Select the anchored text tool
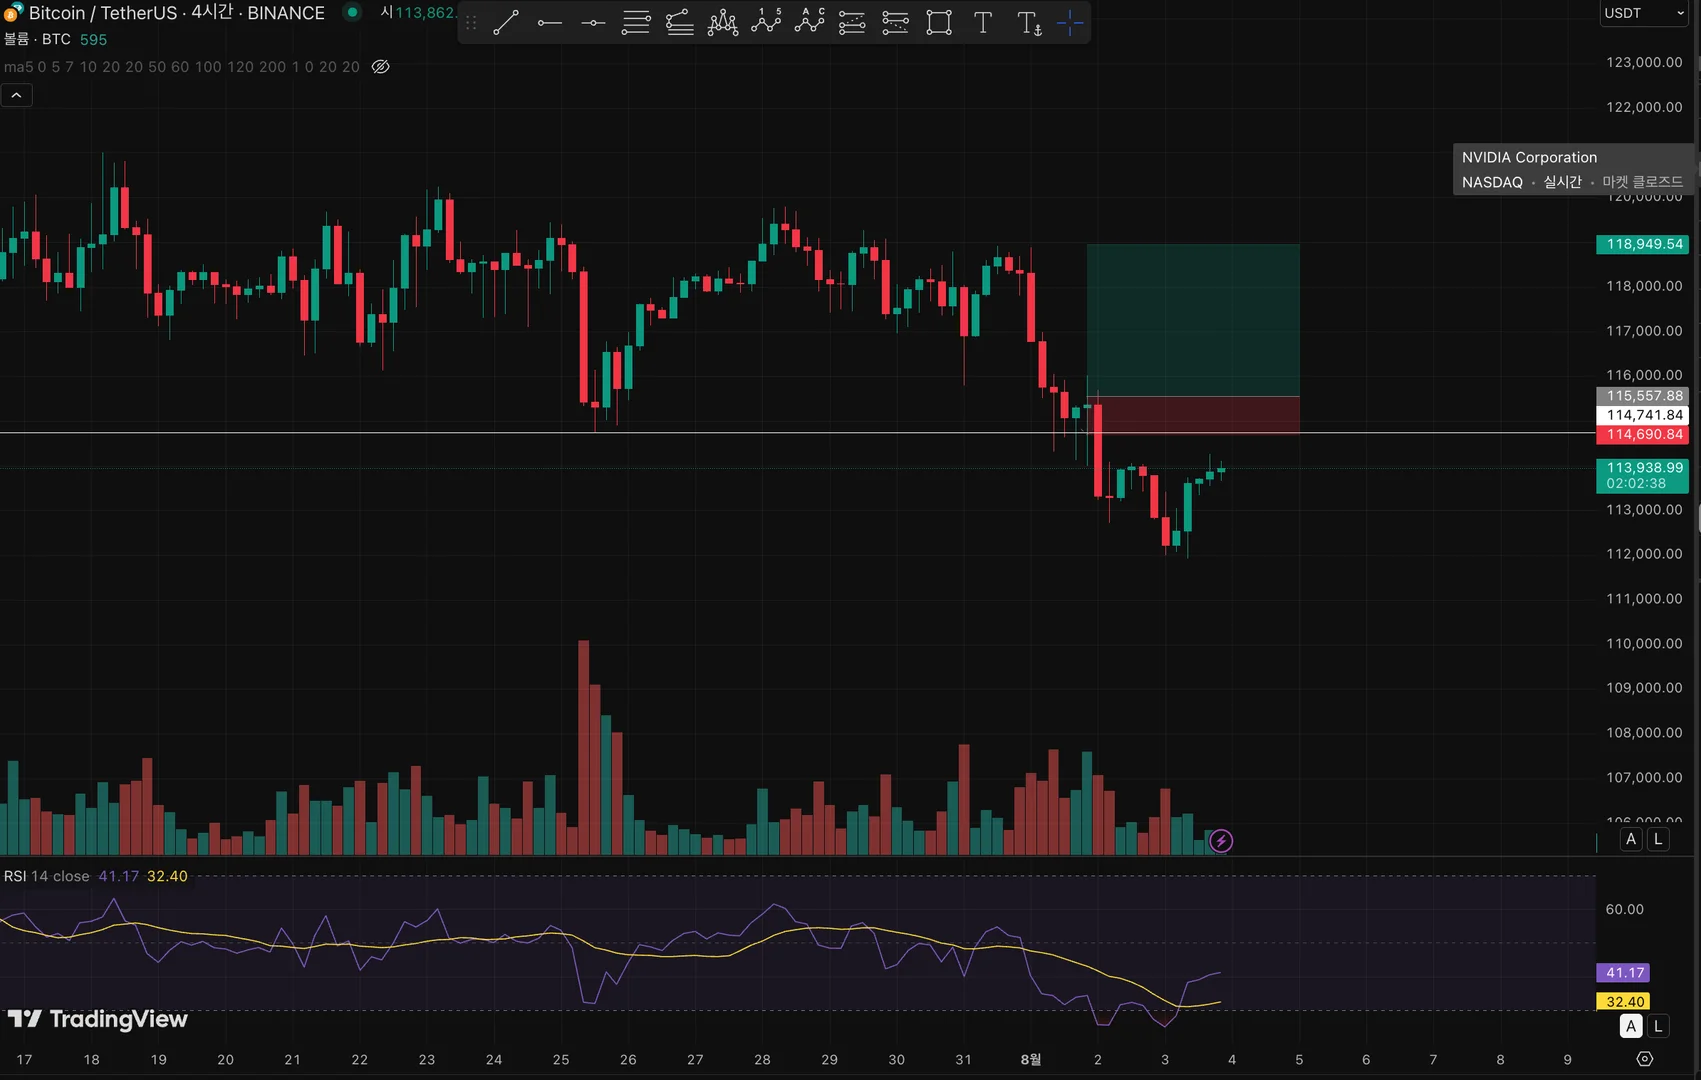 [x=1029, y=22]
